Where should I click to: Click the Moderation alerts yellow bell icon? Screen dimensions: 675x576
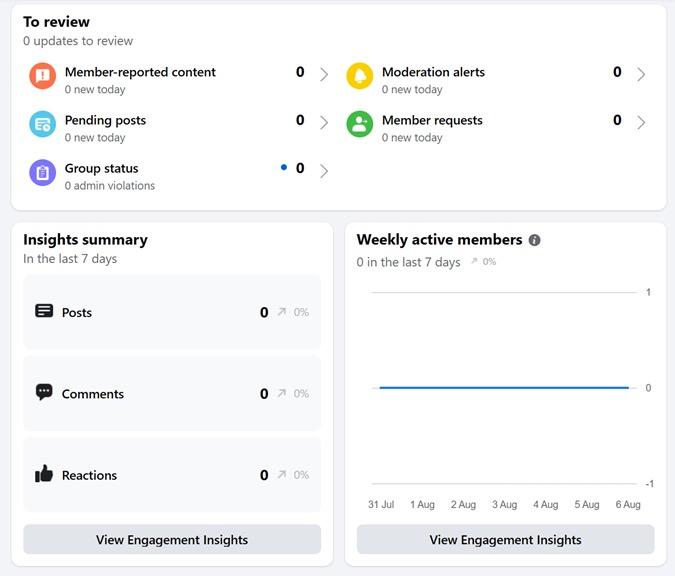point(359,76)
